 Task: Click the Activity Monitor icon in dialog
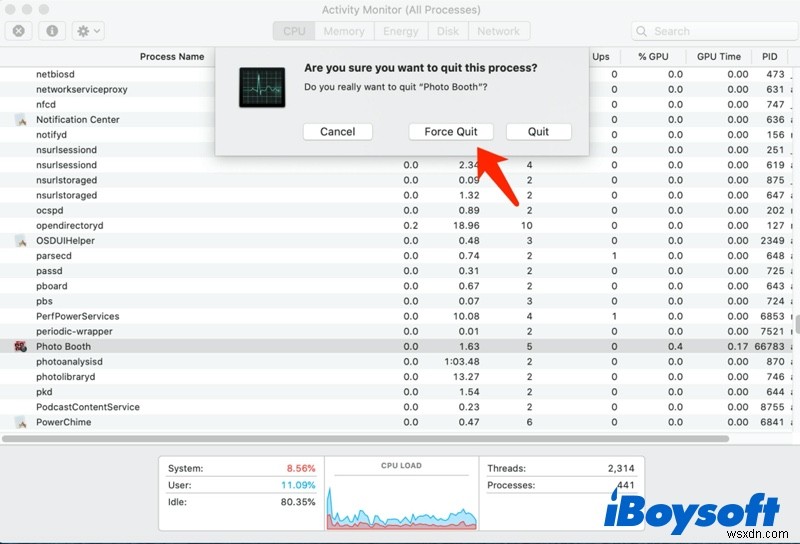pyautogui.click(x=262, y=87)
